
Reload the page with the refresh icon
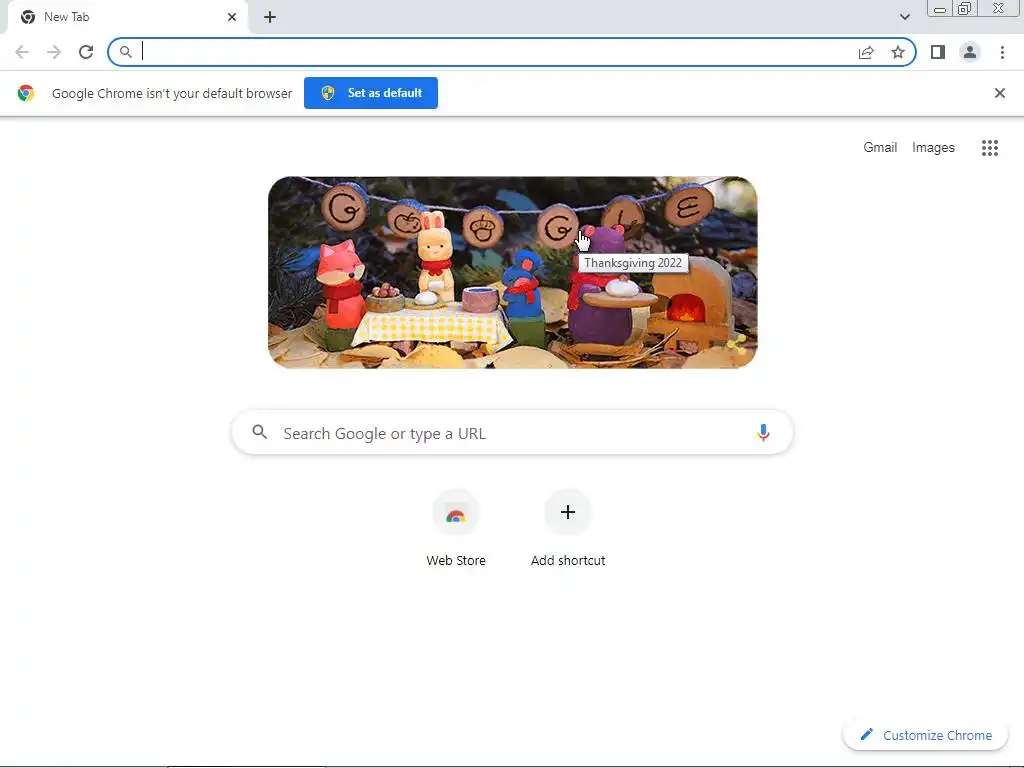coord(86,52)
